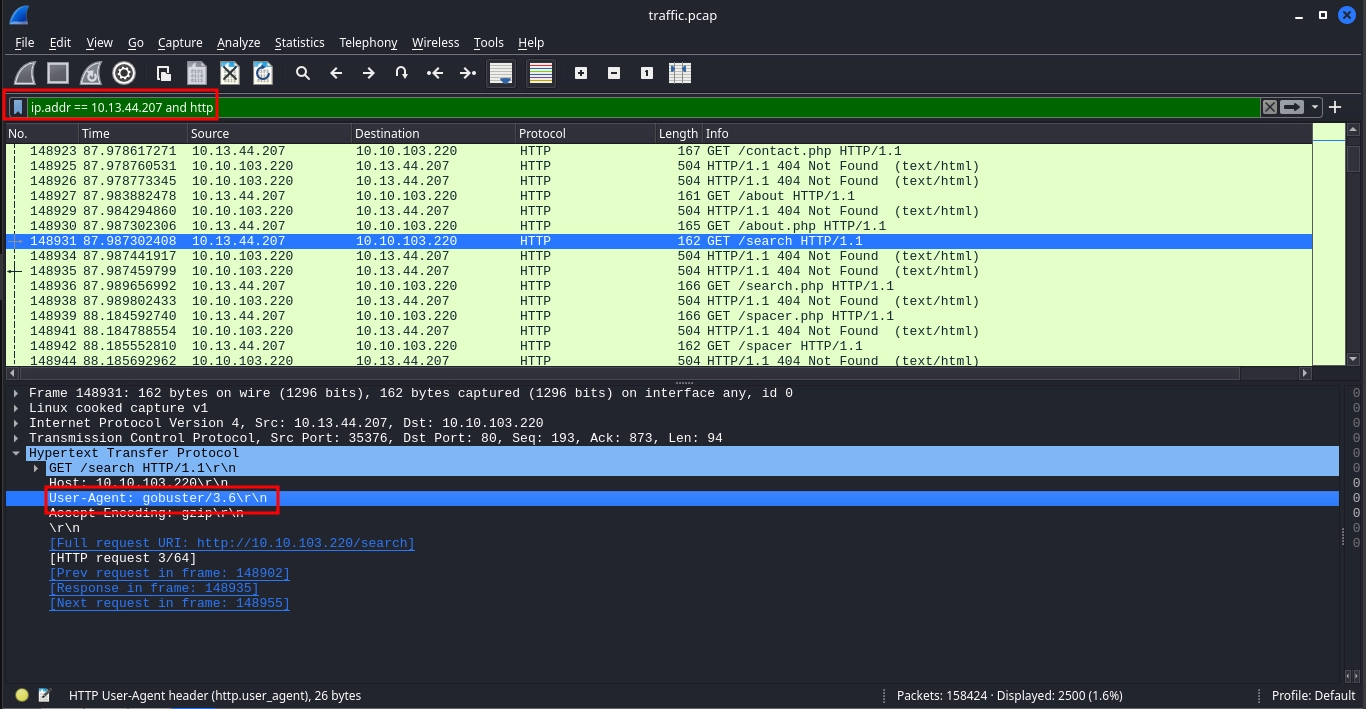Open the Analyze menu
1366x709 pixels.
238,43
